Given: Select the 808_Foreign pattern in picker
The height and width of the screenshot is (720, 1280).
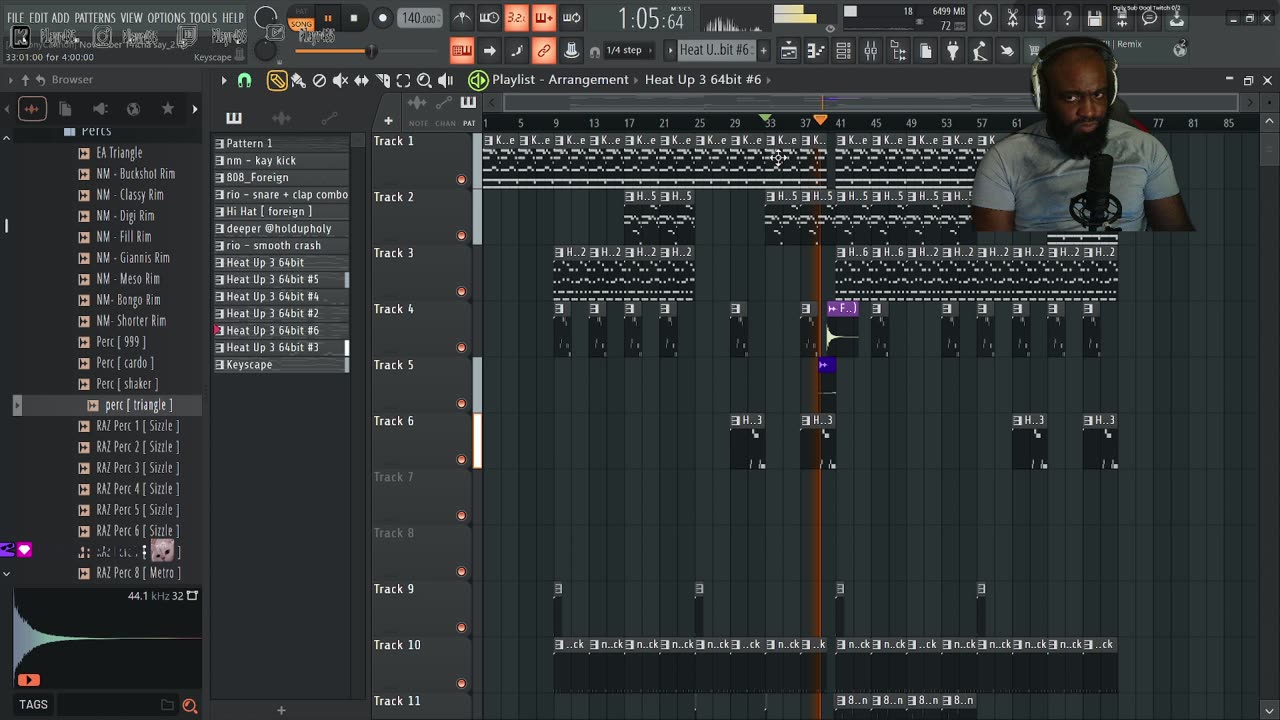Looking at the screenshot, I should click(280, 178).
